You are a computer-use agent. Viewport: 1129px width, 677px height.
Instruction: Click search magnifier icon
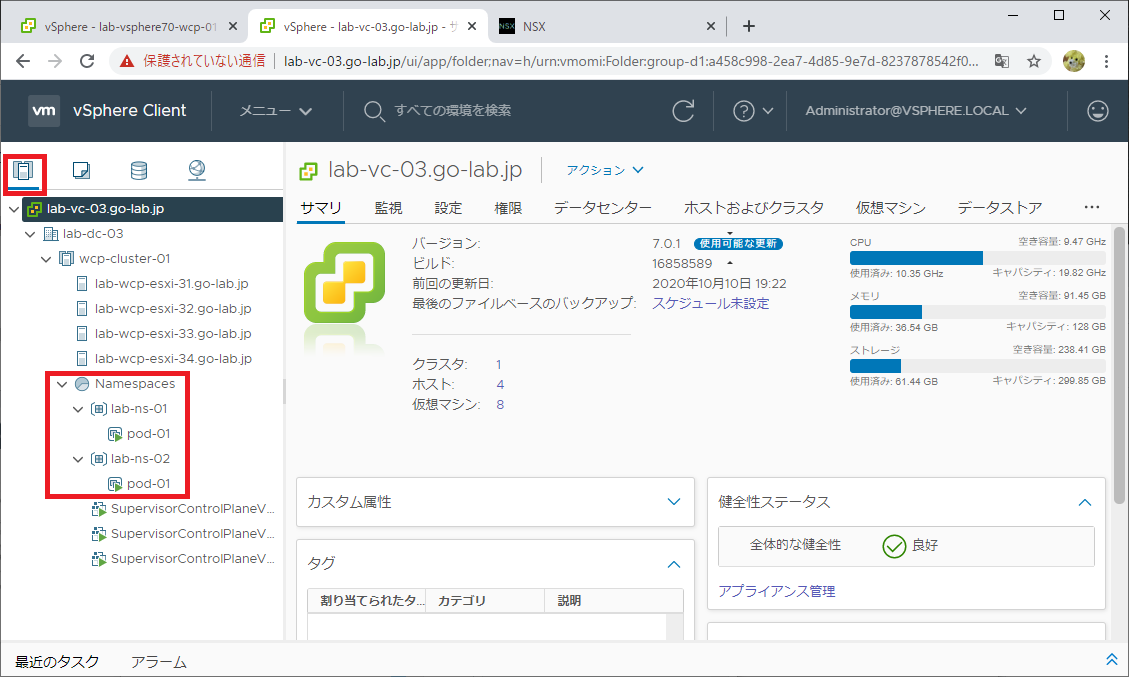374,111
